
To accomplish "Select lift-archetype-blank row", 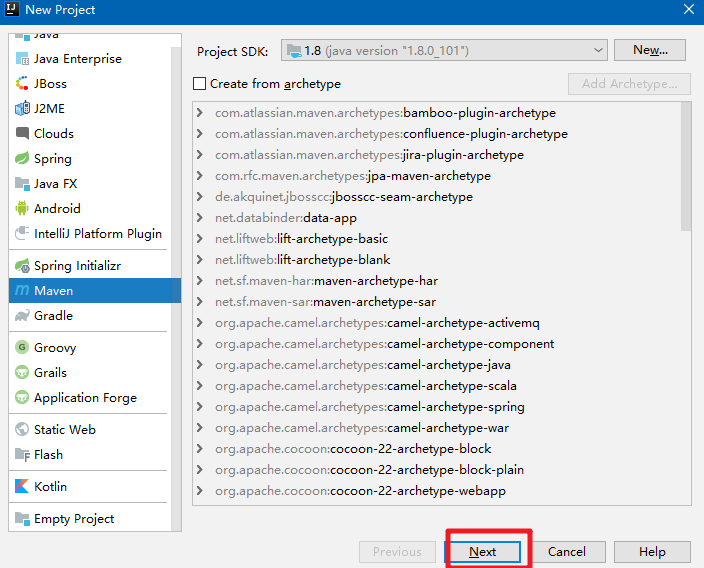I will [x=439, y=260].
